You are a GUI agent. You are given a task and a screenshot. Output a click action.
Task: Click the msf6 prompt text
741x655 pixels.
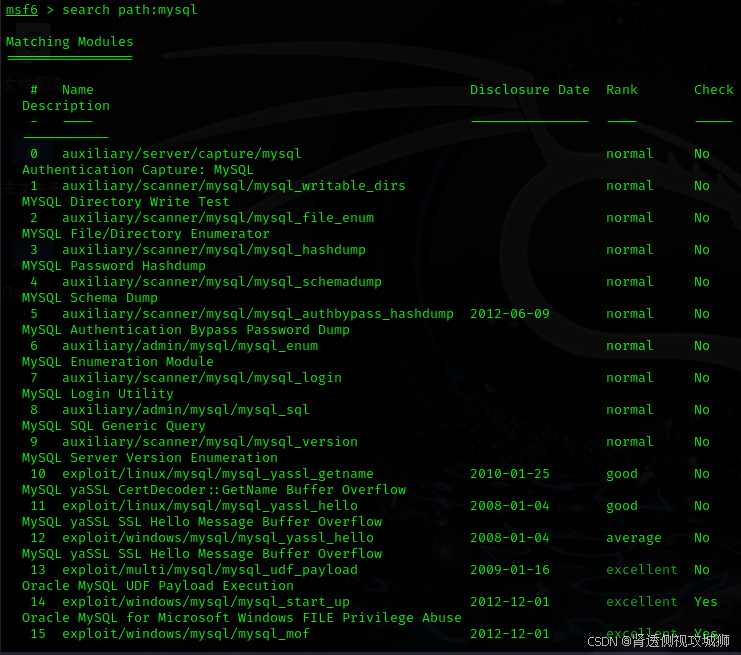point(22,10)
